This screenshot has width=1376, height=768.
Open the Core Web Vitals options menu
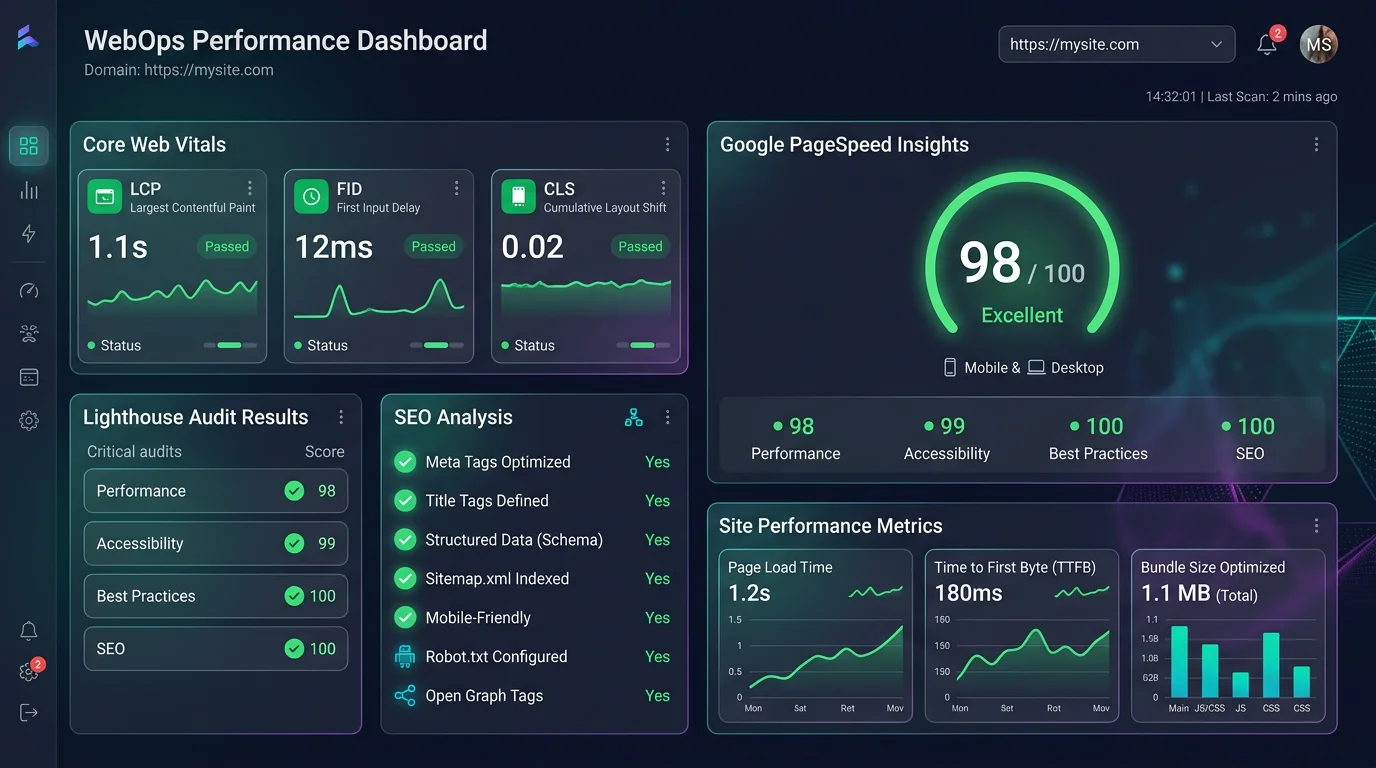[668, 144]
